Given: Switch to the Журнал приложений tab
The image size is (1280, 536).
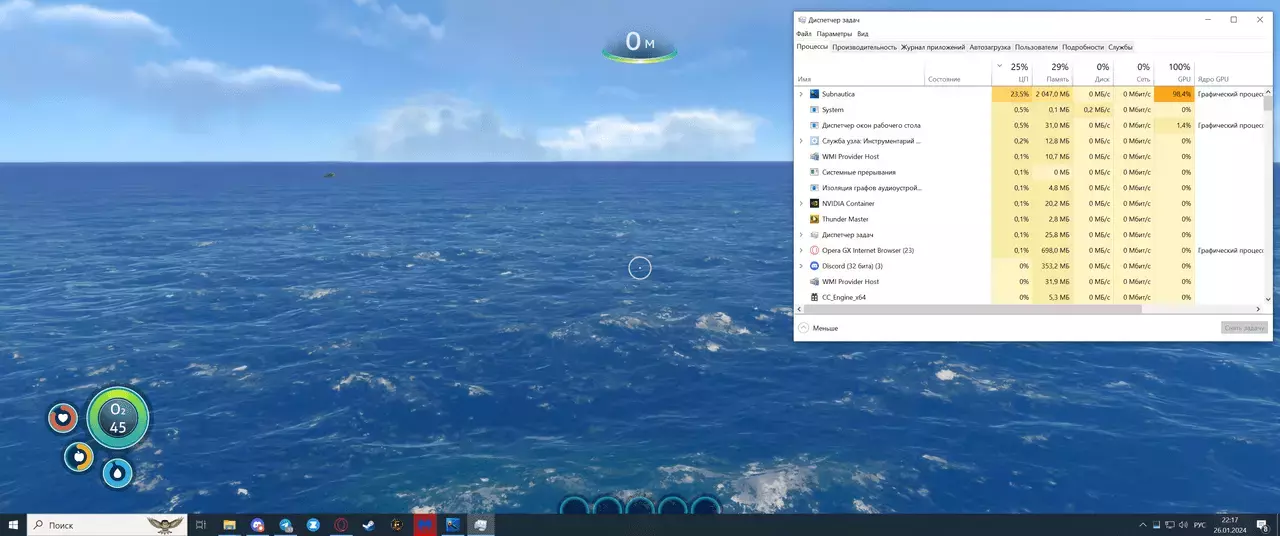Looking at the screenshot, I should point(933,47).
